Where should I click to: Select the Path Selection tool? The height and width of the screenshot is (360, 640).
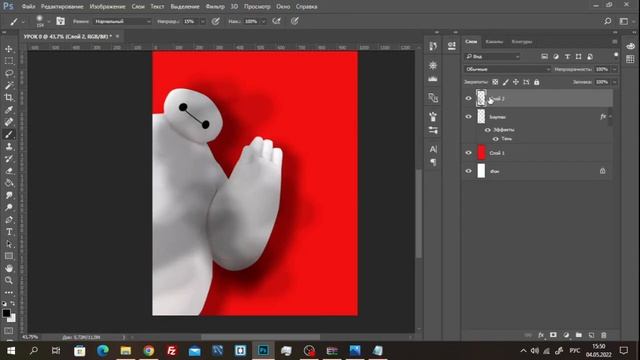pos(9,244)
